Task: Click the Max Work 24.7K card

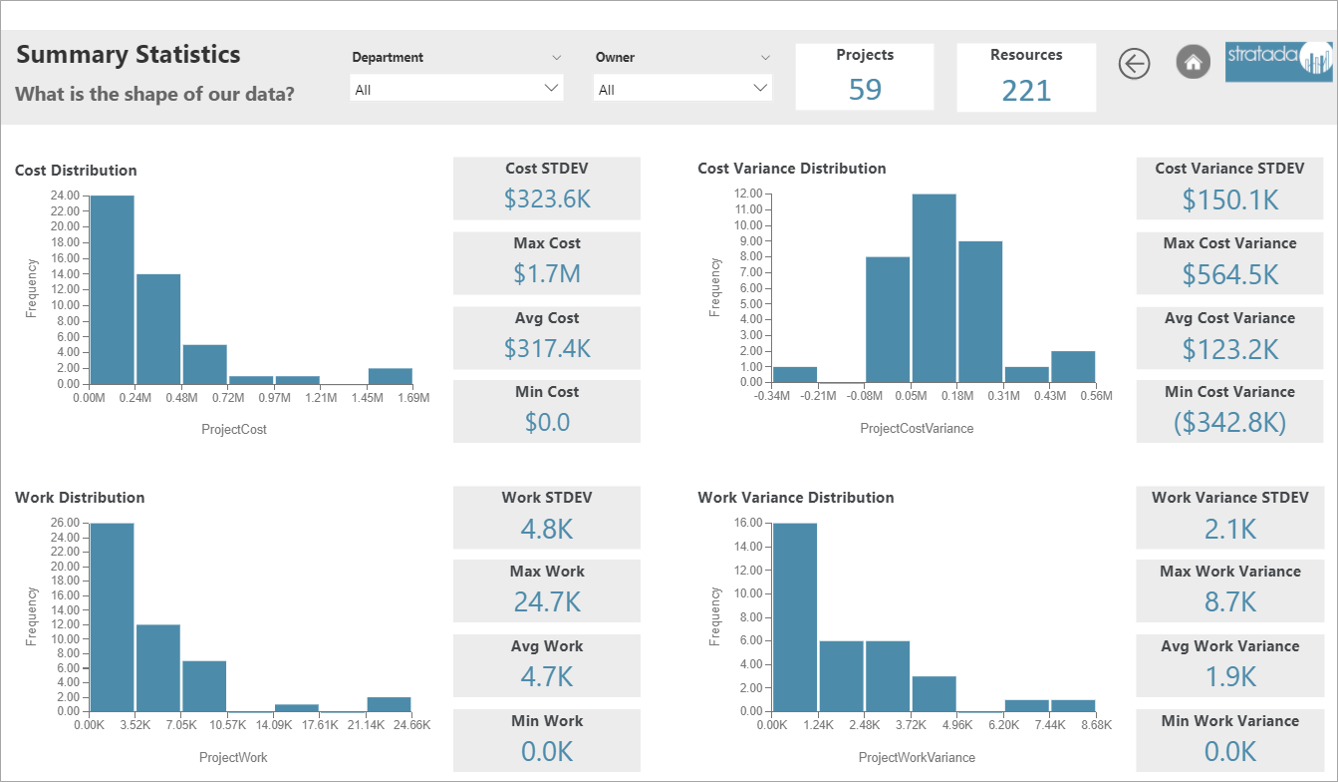Action: [x=546, y=590]
